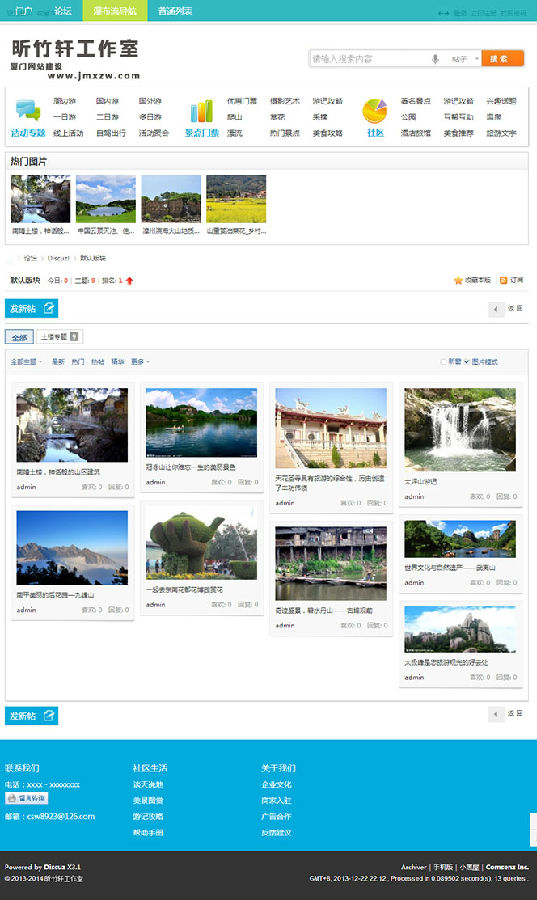The height and width of the screenshot is (900, 537).
Task: Click the red ranking up-arrow icon
Action: pyautogui.click(x=129, y=281)
